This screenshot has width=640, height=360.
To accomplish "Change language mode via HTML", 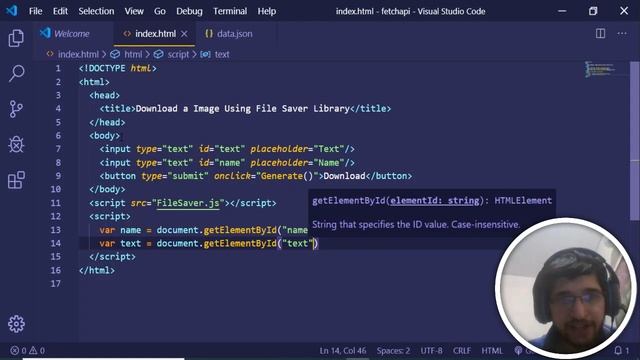I will [x=492, y=351].
